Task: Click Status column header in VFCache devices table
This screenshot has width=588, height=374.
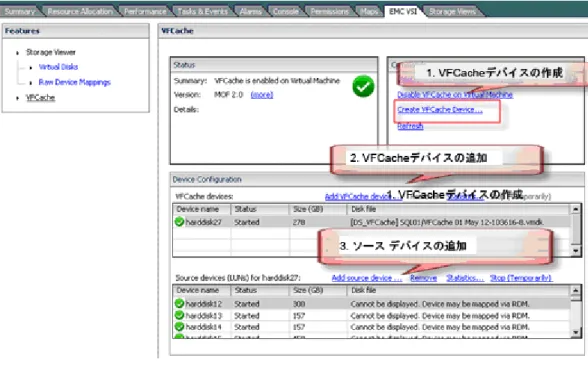Action: [260, 209]
